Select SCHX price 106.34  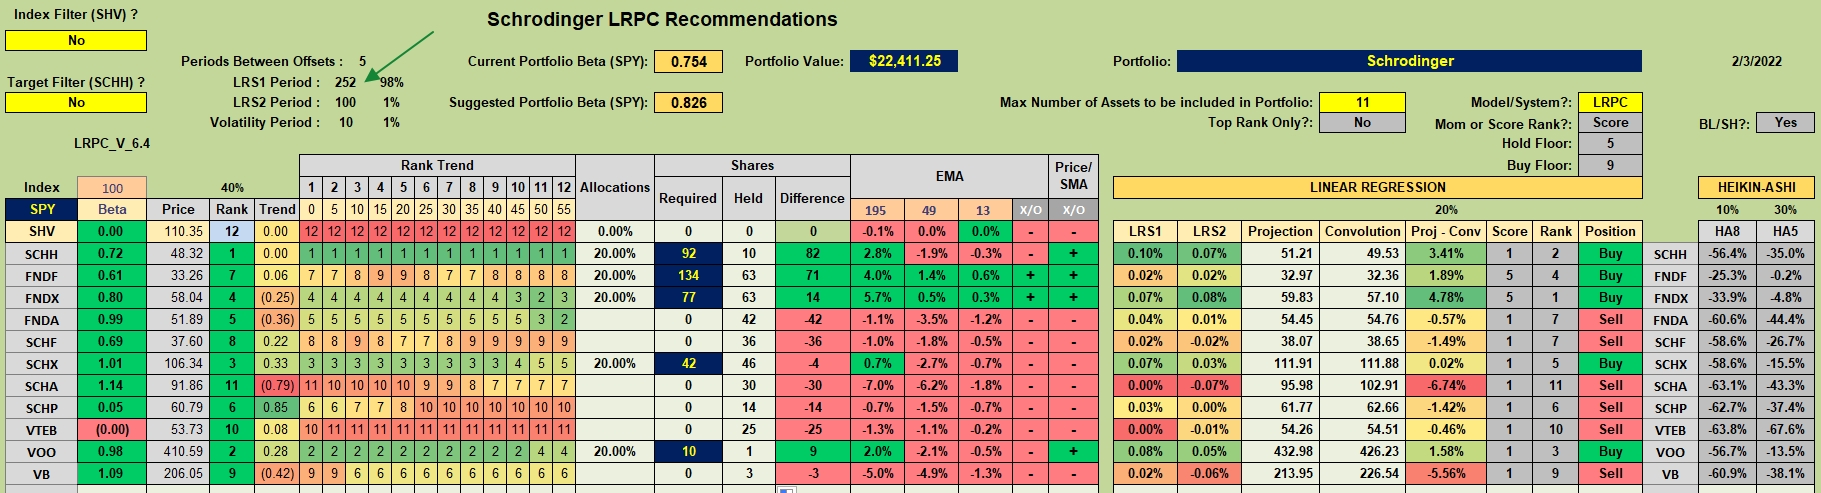tap(178, 364)
